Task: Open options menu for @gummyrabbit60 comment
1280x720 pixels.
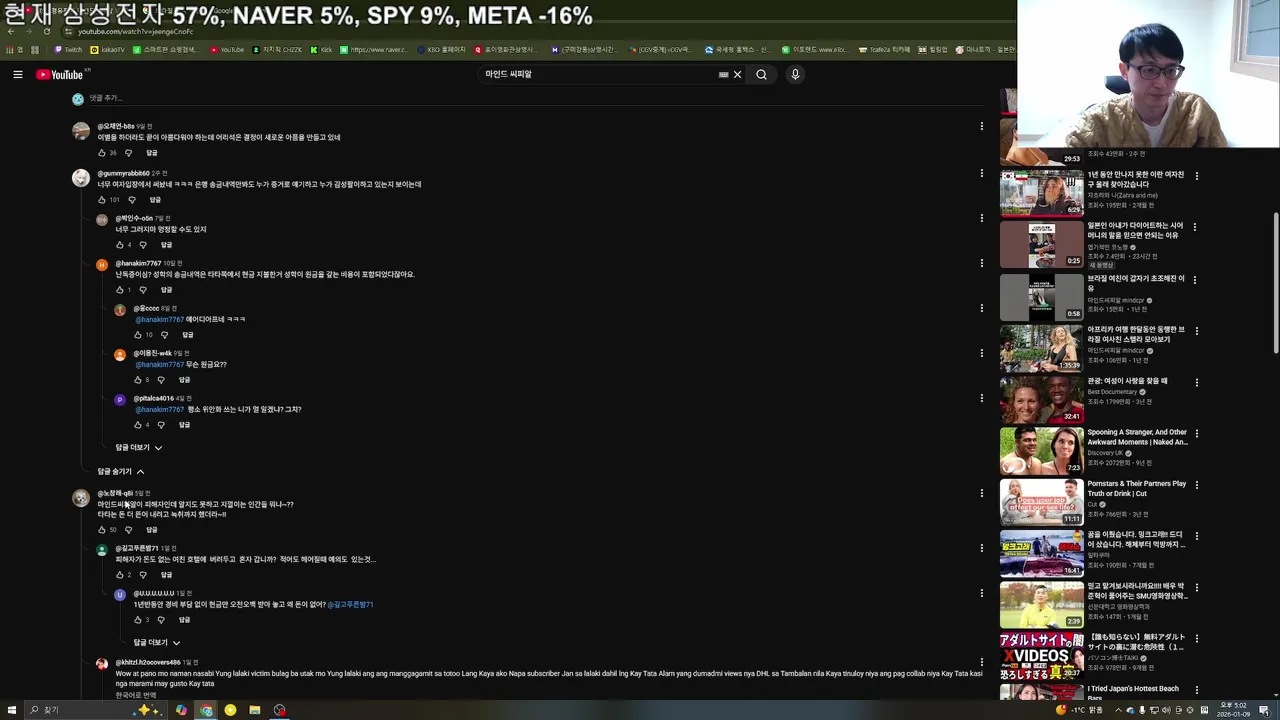Action: click(x=981, y=173)
